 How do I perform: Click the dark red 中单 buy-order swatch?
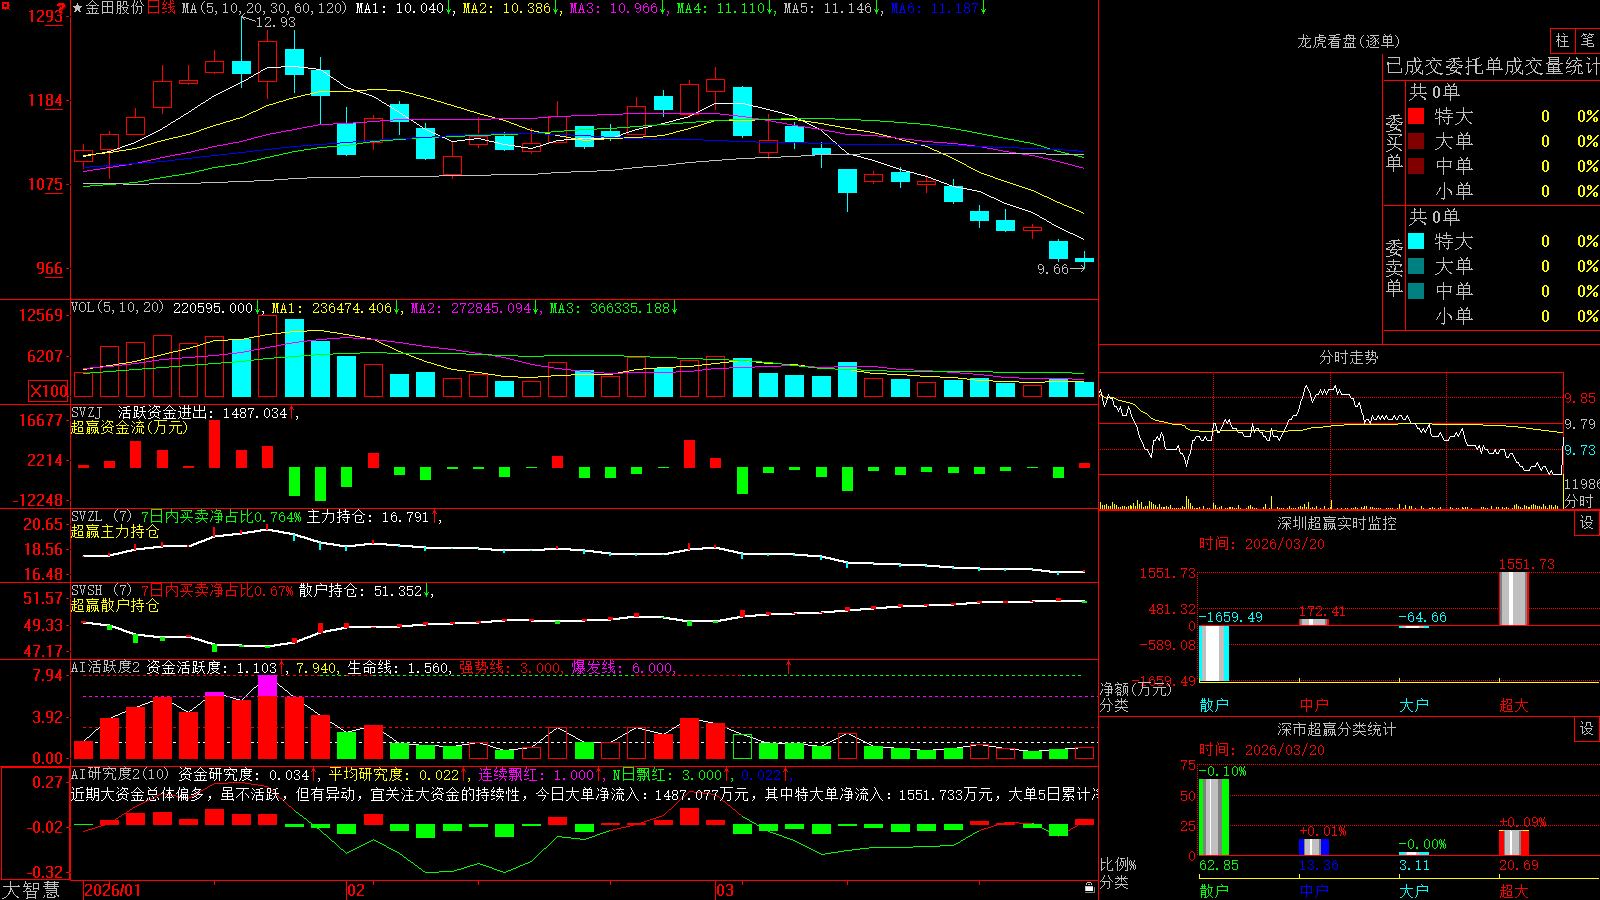1416,166
